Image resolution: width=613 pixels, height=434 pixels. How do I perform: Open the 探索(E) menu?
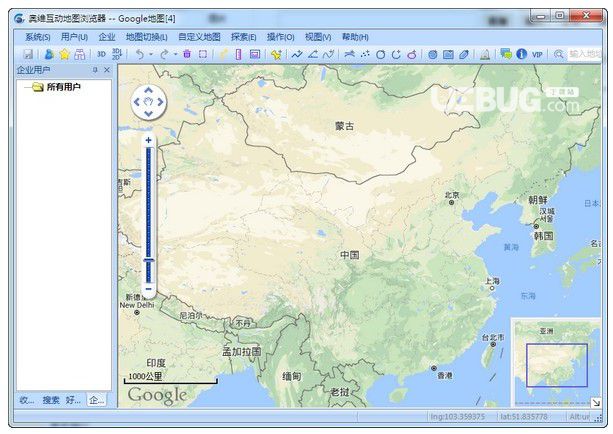[x=244, y=37]
